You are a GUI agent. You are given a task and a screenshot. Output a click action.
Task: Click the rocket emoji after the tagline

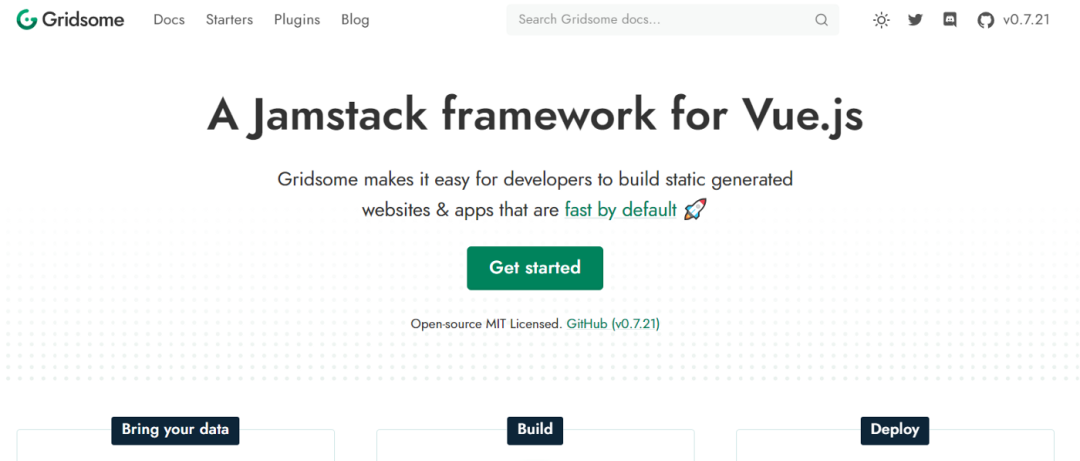[695, 210]
